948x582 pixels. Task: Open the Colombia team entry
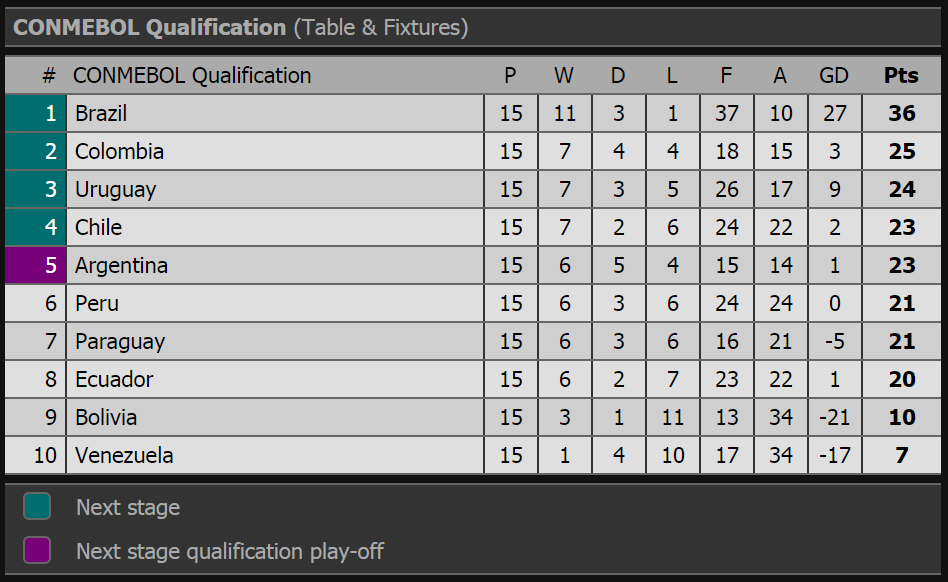point(119,152)
